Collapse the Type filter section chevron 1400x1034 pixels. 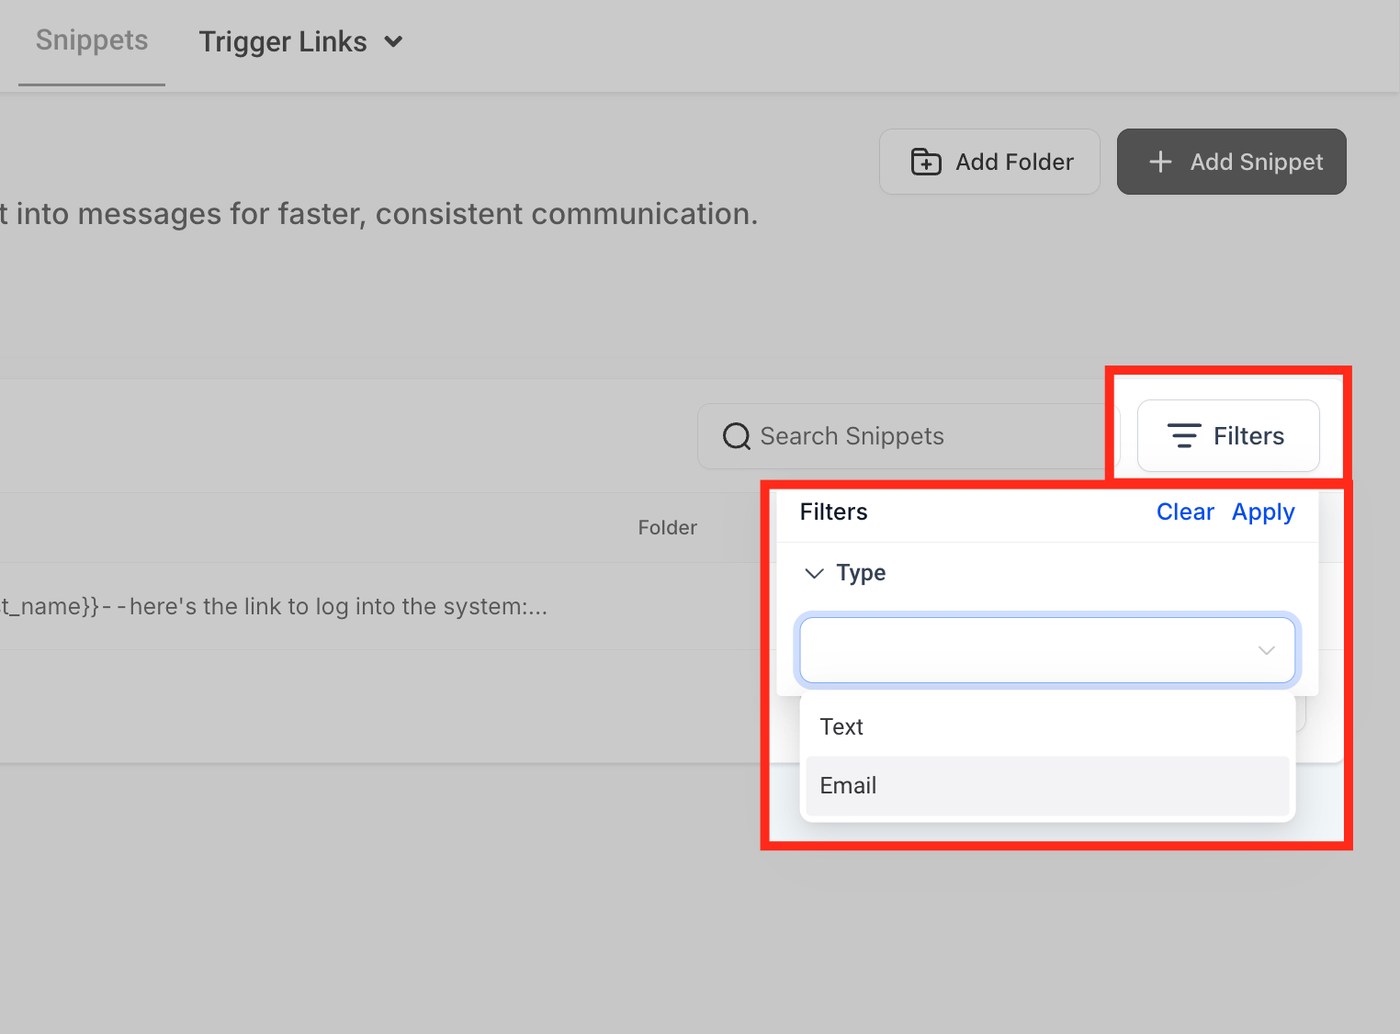[x=814, y=573]
